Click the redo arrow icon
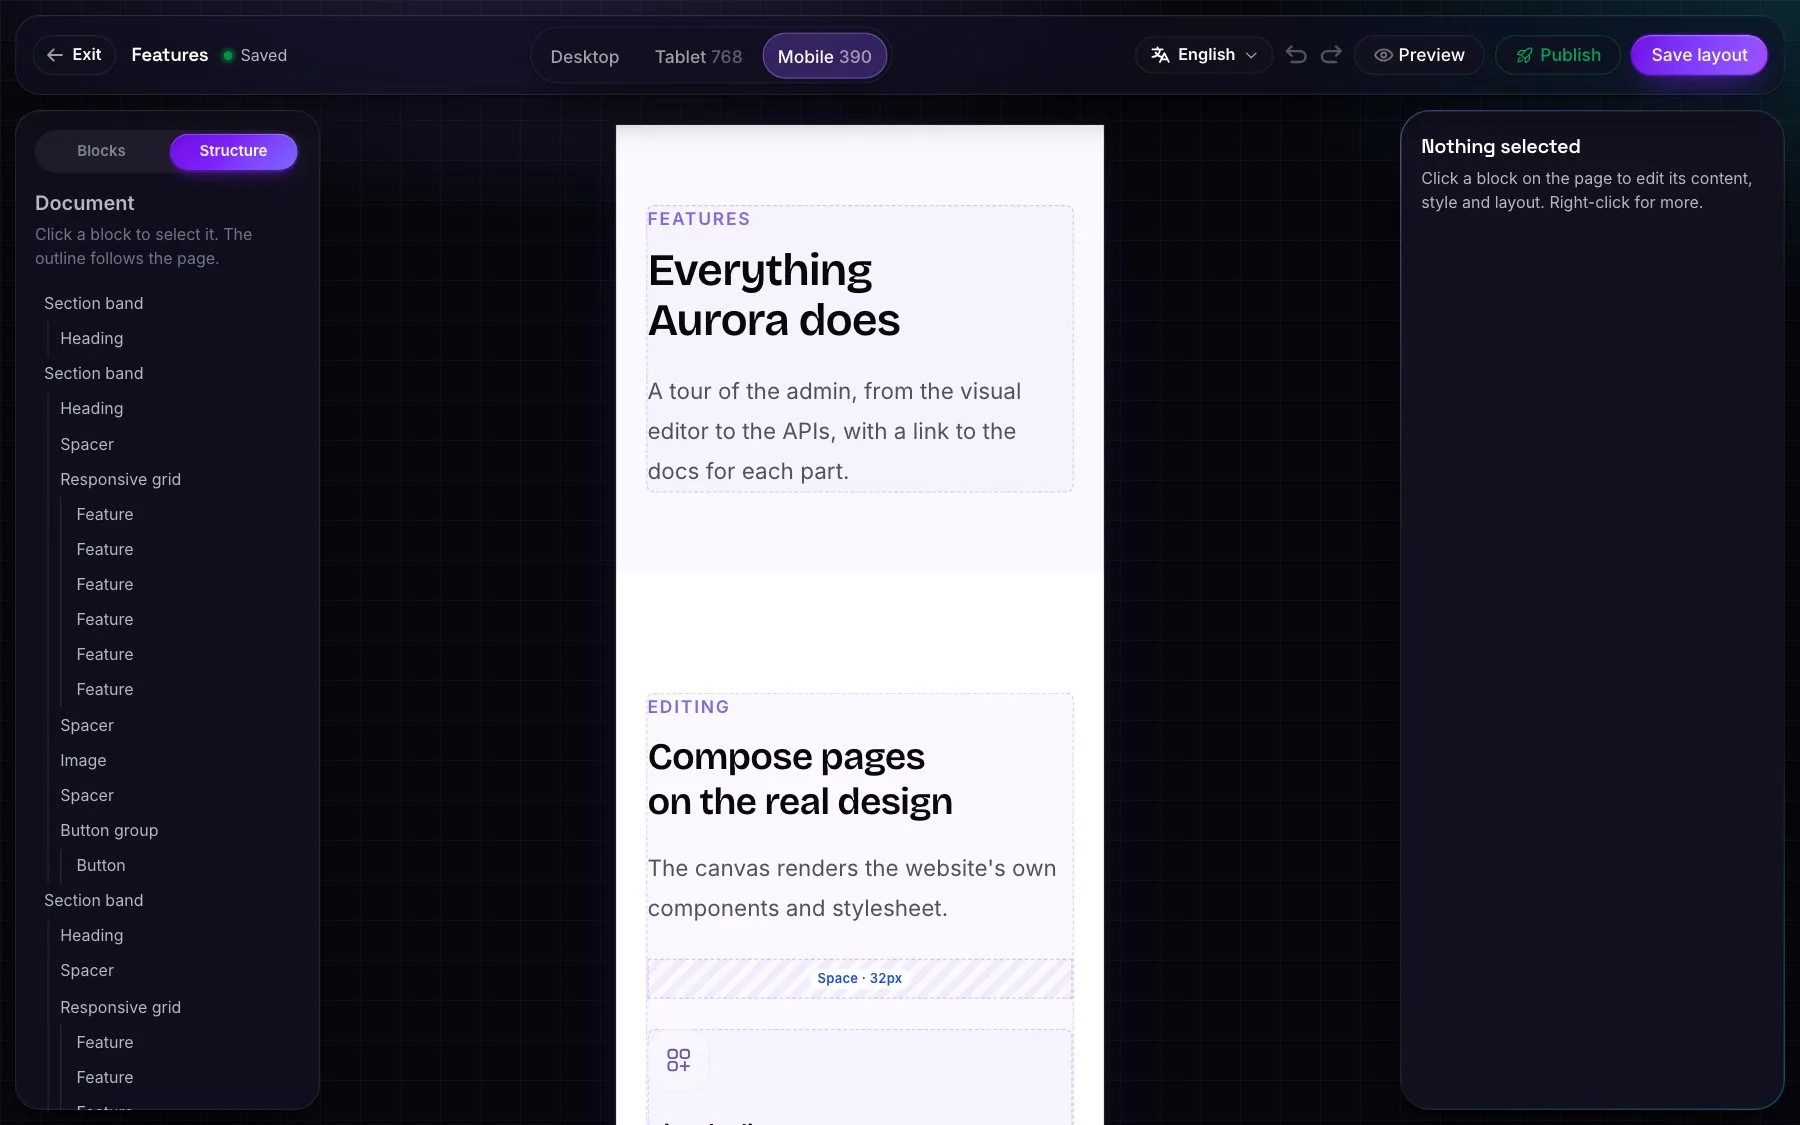 click(1331, 55)
